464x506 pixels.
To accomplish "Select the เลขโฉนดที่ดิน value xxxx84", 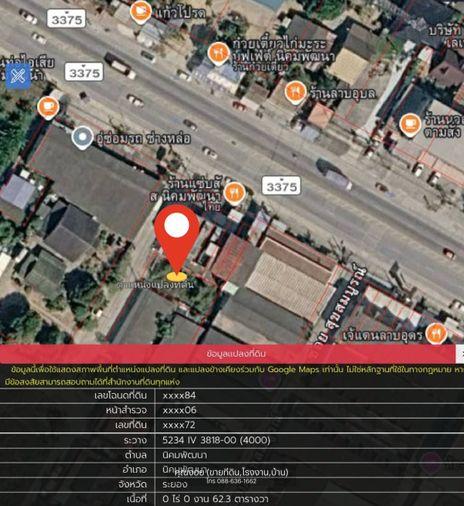I will [179, 396].
